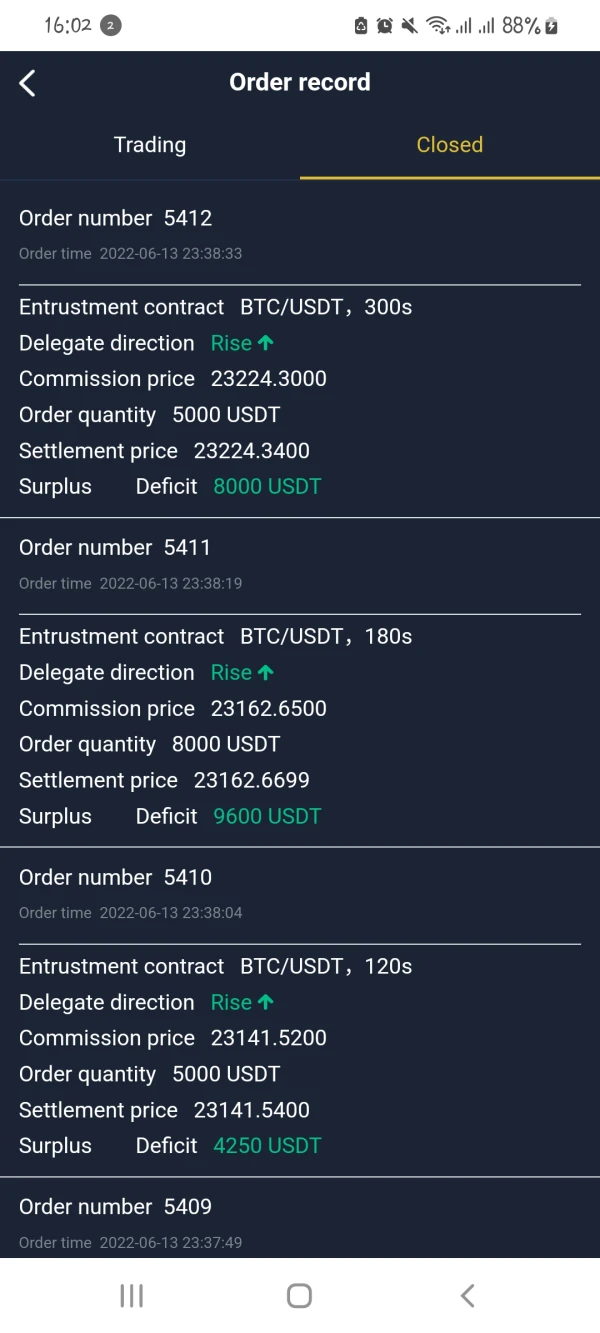Screen dimensions: 600x1333
Task: Tap the Wi-Fi icon in status bar
Action: (437, 26)
